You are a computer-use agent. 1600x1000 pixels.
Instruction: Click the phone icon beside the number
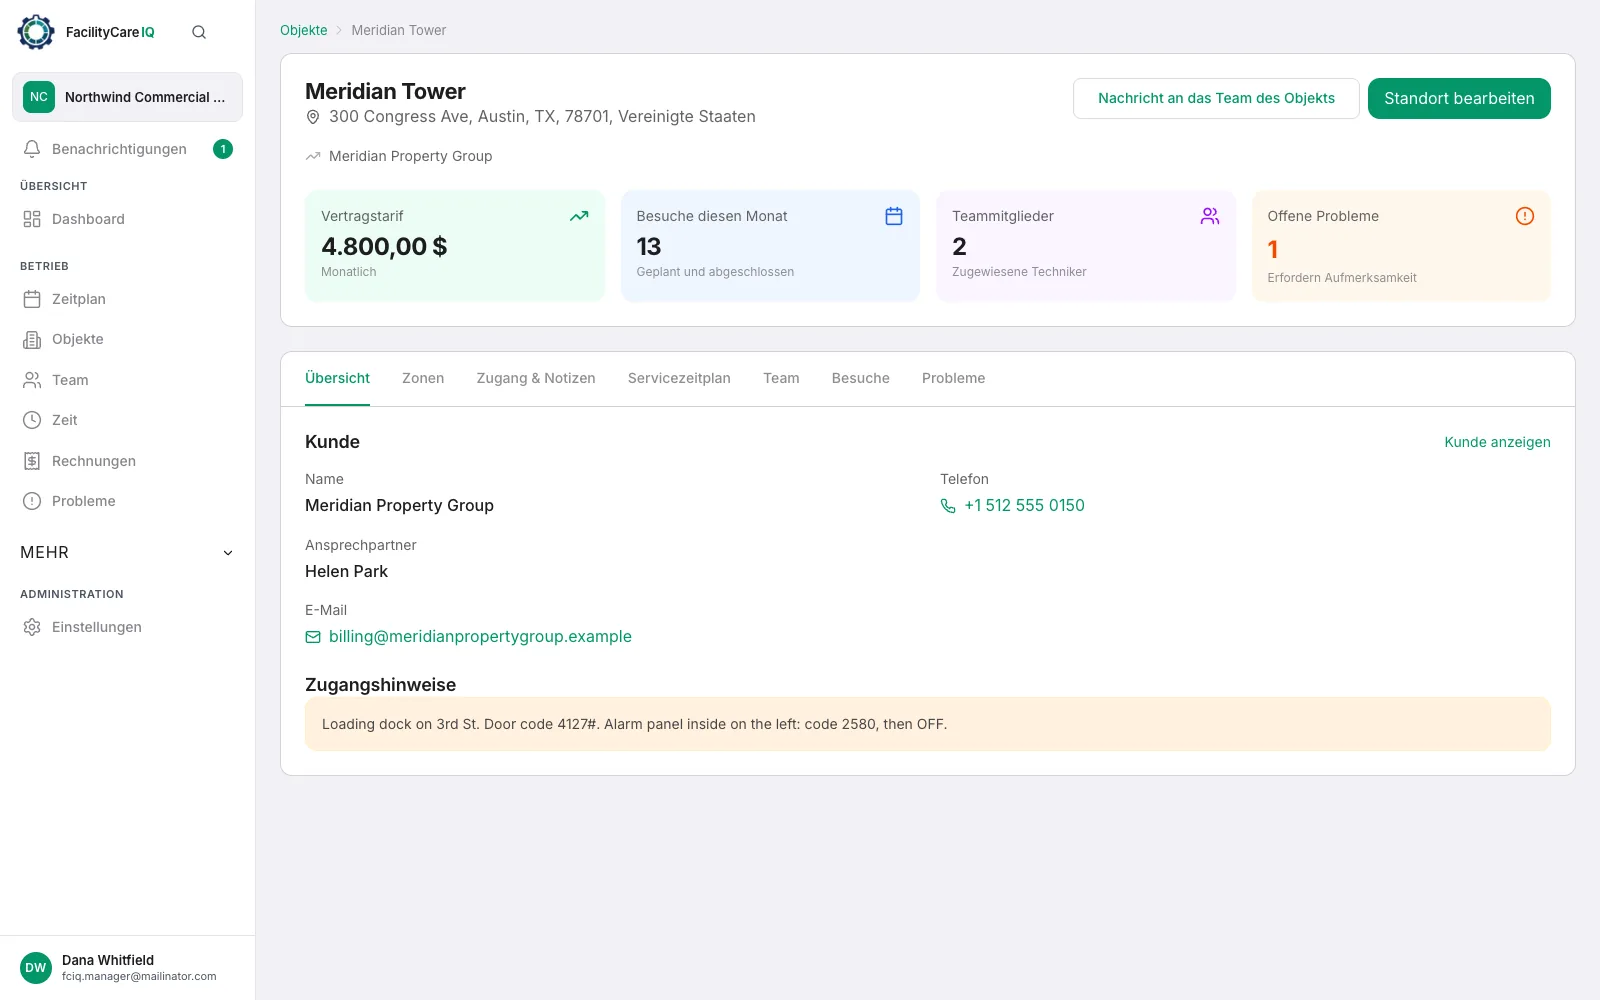pyautogui.click(x=948, y=506)
